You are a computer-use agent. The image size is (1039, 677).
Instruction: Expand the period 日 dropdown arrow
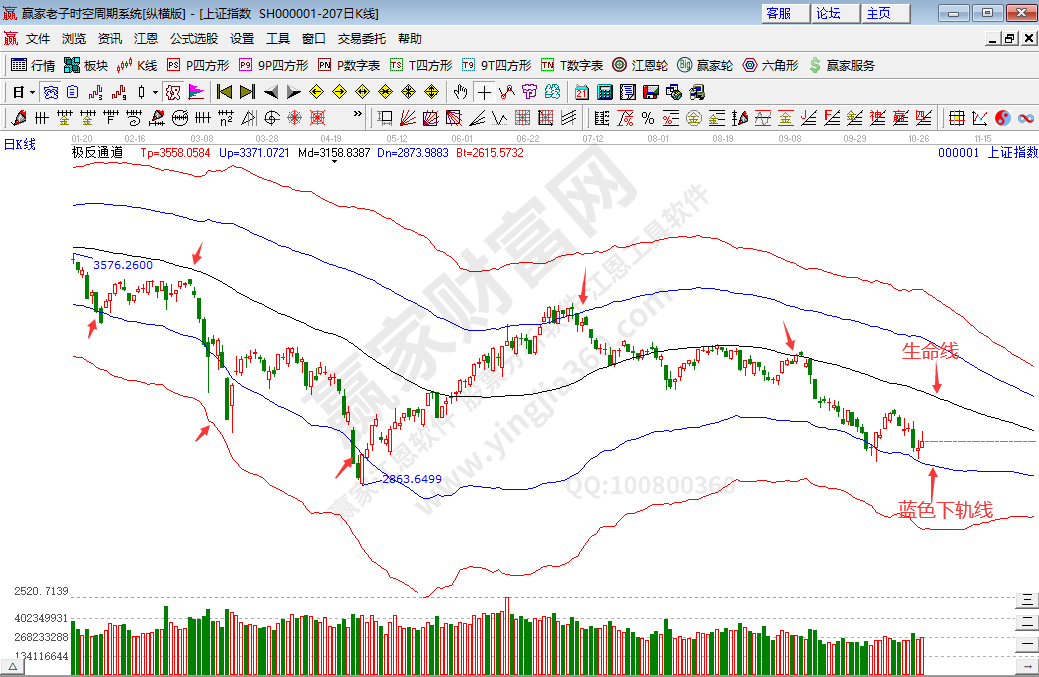coord(32,92)
